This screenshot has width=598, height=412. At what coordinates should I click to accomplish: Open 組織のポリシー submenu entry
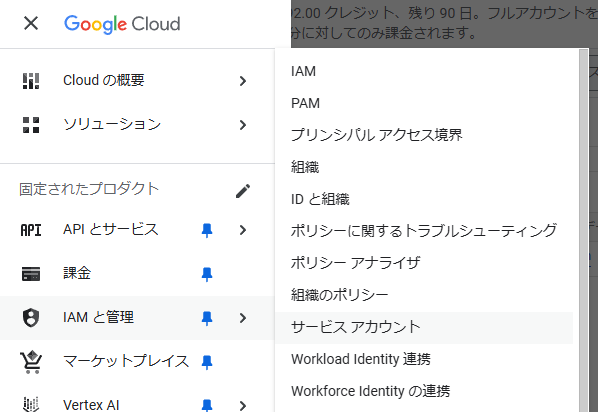coord(424,295)
